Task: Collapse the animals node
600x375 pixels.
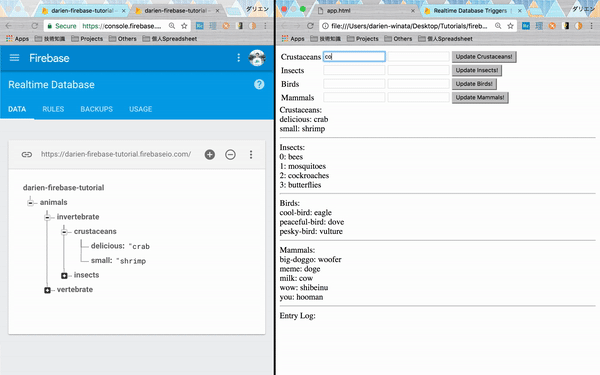Action: pyautogui.click(x=30, y=202)
